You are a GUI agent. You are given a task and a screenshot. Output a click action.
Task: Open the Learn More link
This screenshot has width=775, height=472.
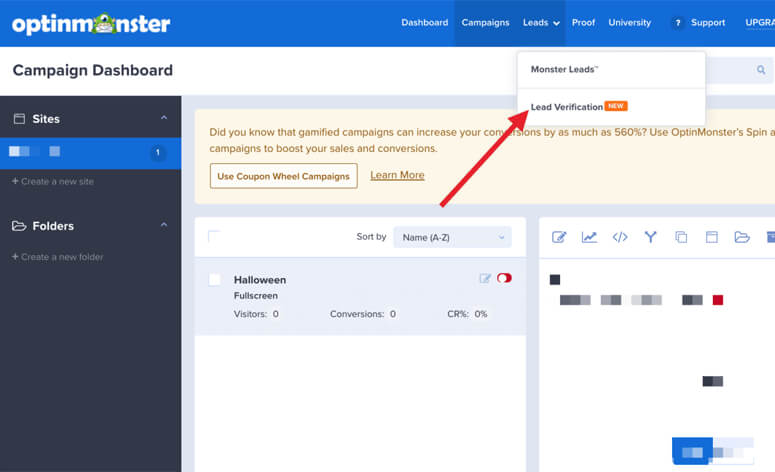397,175
